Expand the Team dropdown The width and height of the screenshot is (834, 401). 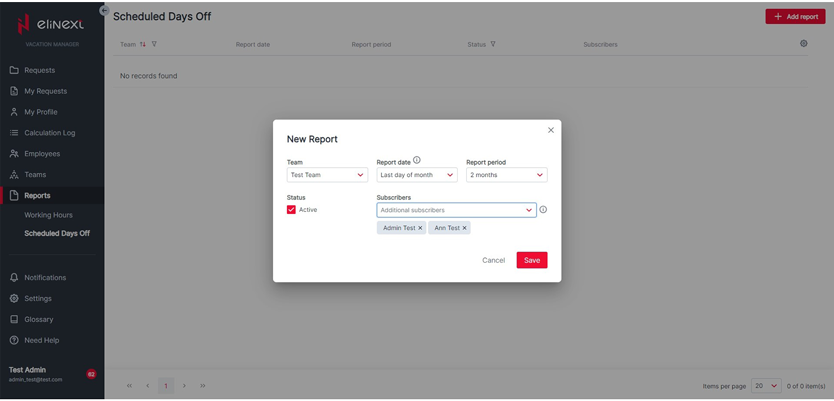pyautogui.click(x=327, y=175)
